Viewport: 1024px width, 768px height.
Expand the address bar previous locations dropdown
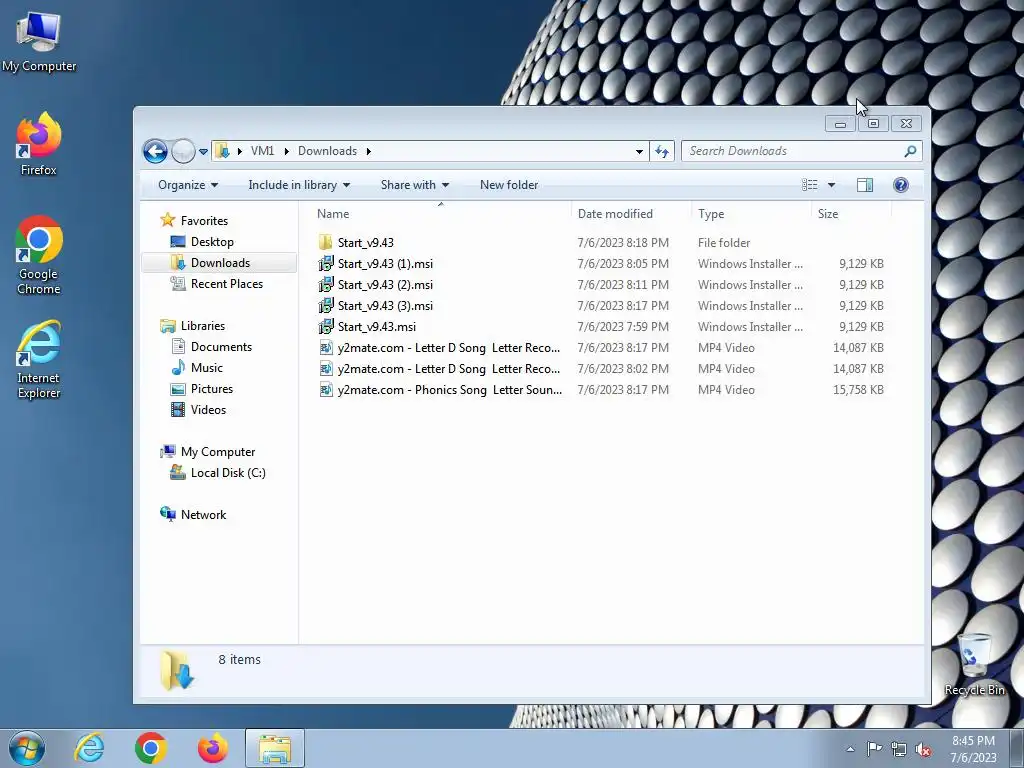pos(639,152)
